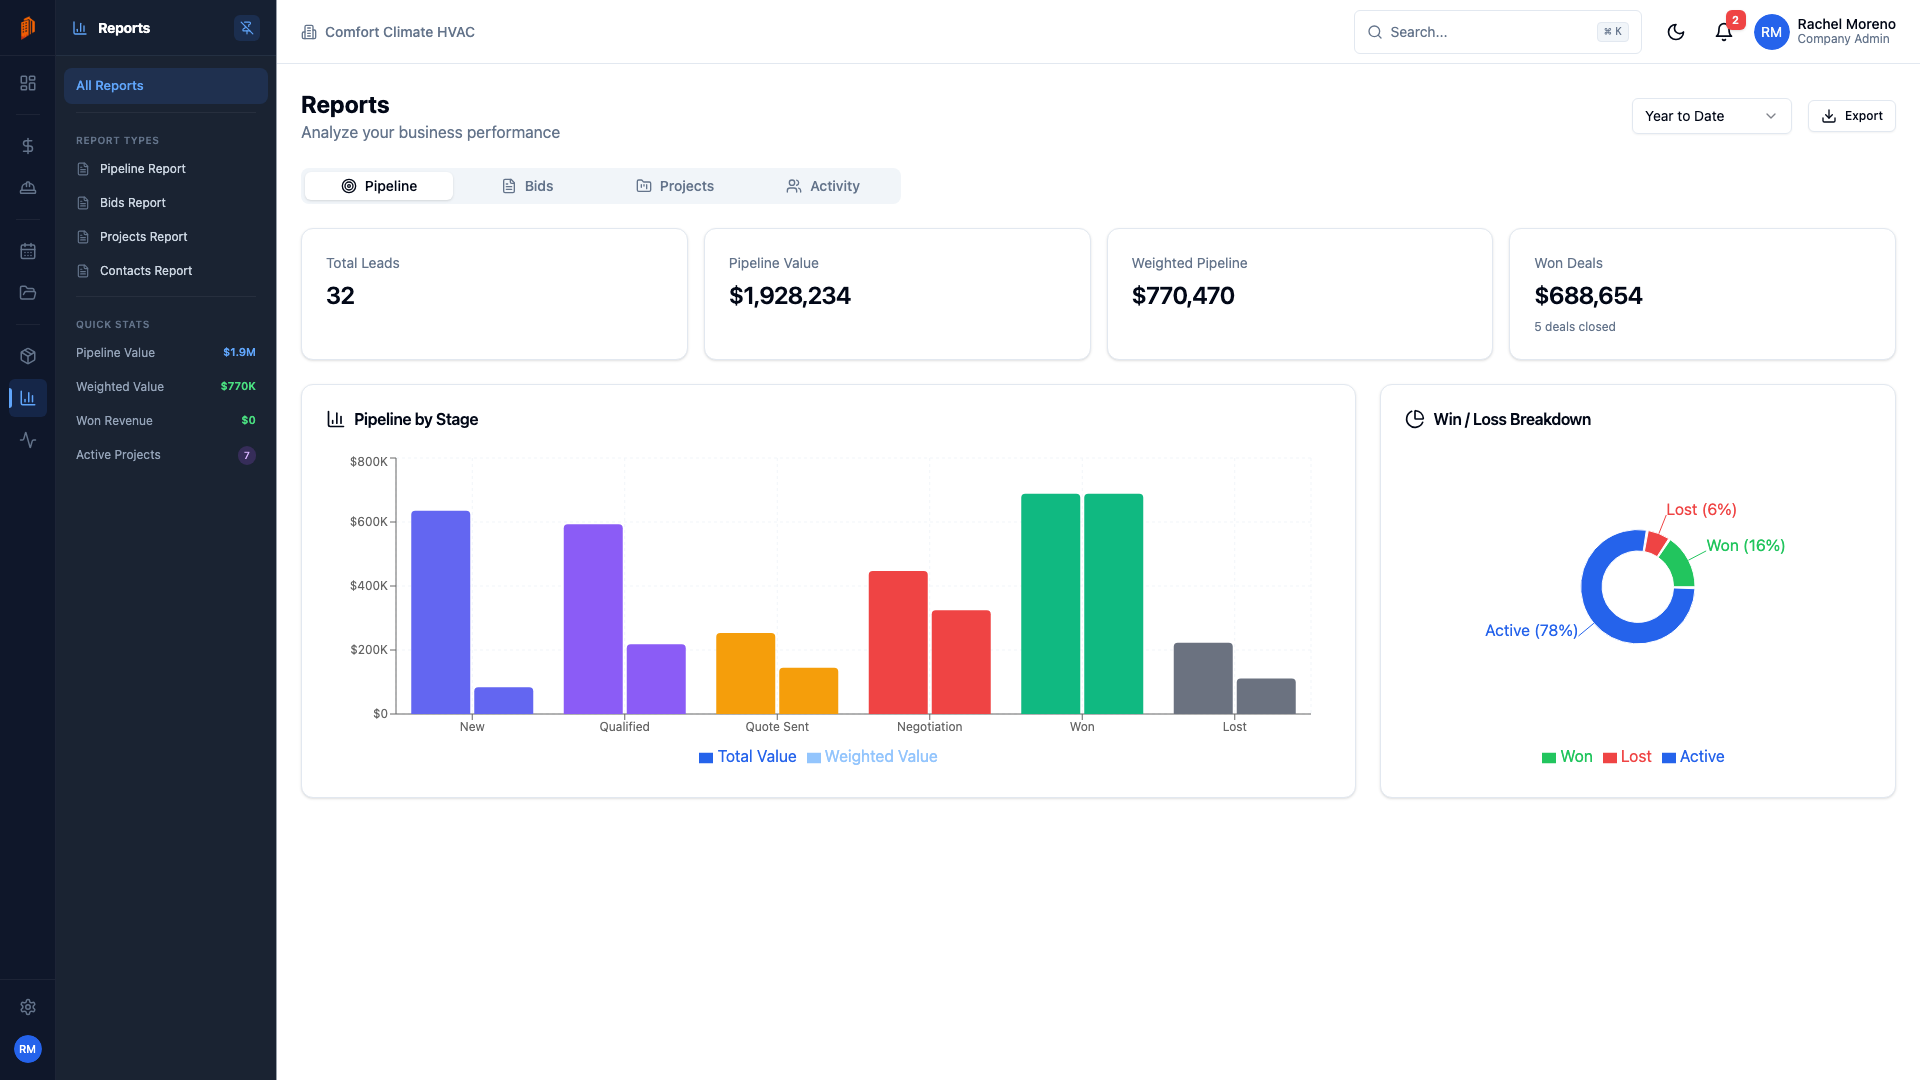Switch to the Bids tab
Viewport: 1920px width, 1080px height.
click(527, 186)
